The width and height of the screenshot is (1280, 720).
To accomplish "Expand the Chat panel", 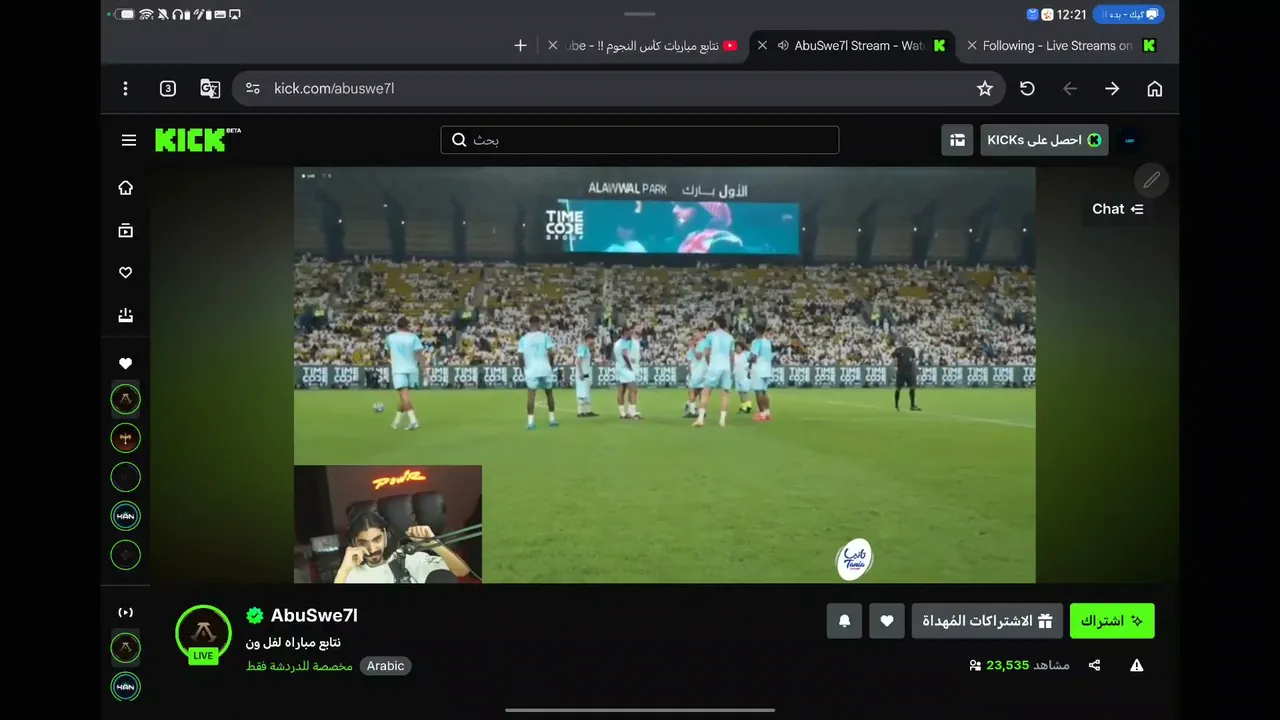I will coord(1116,209).
